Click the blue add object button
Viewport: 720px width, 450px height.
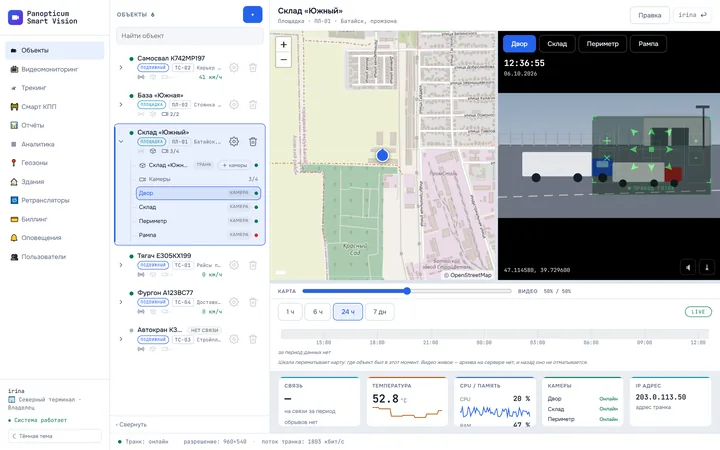pos(253,15)
